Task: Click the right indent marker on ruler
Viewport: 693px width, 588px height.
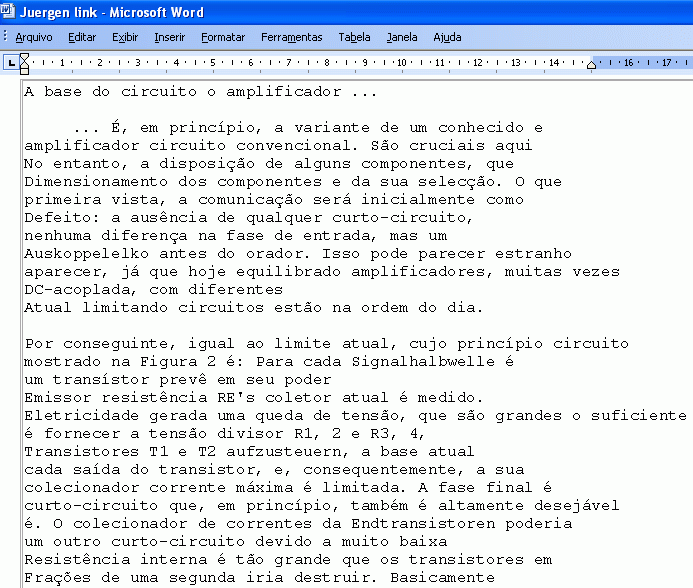Action: (591, 65)
